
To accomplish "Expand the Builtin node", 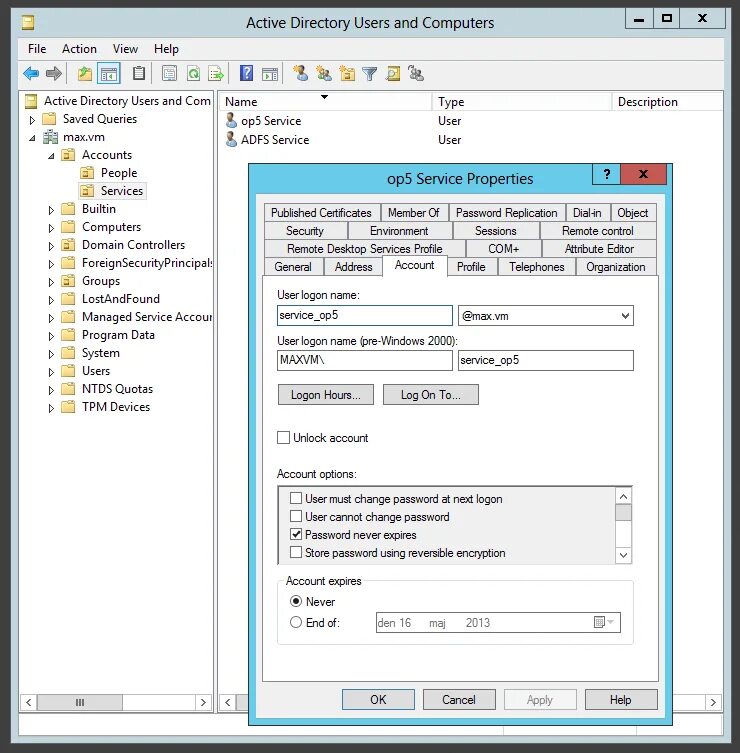I will (51, 210).
